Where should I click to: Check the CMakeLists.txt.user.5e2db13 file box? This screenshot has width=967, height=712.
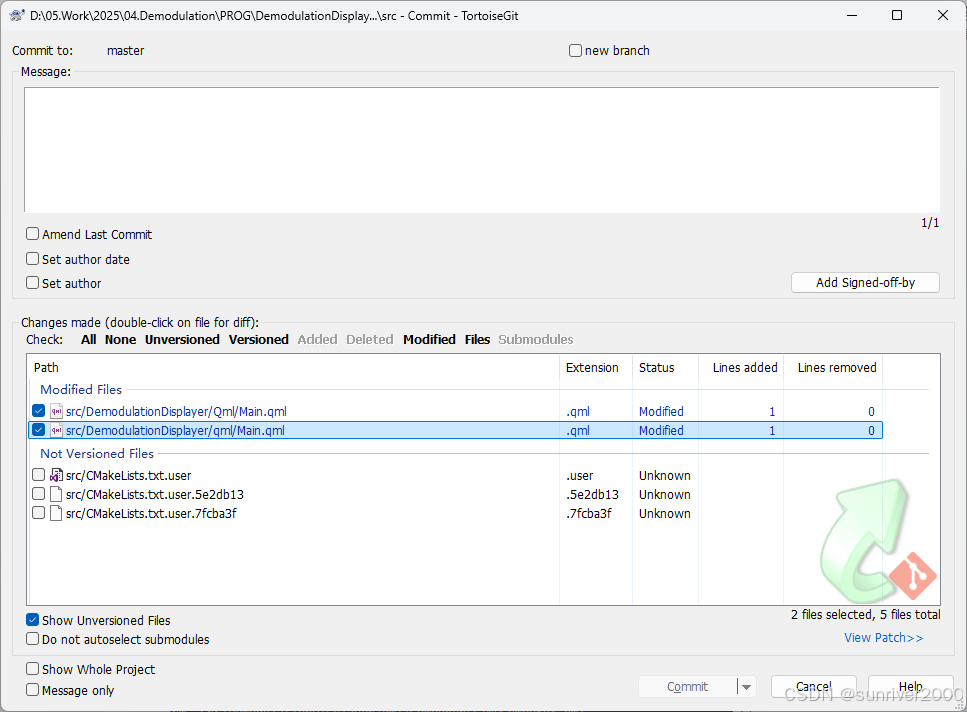coord(38,494)
